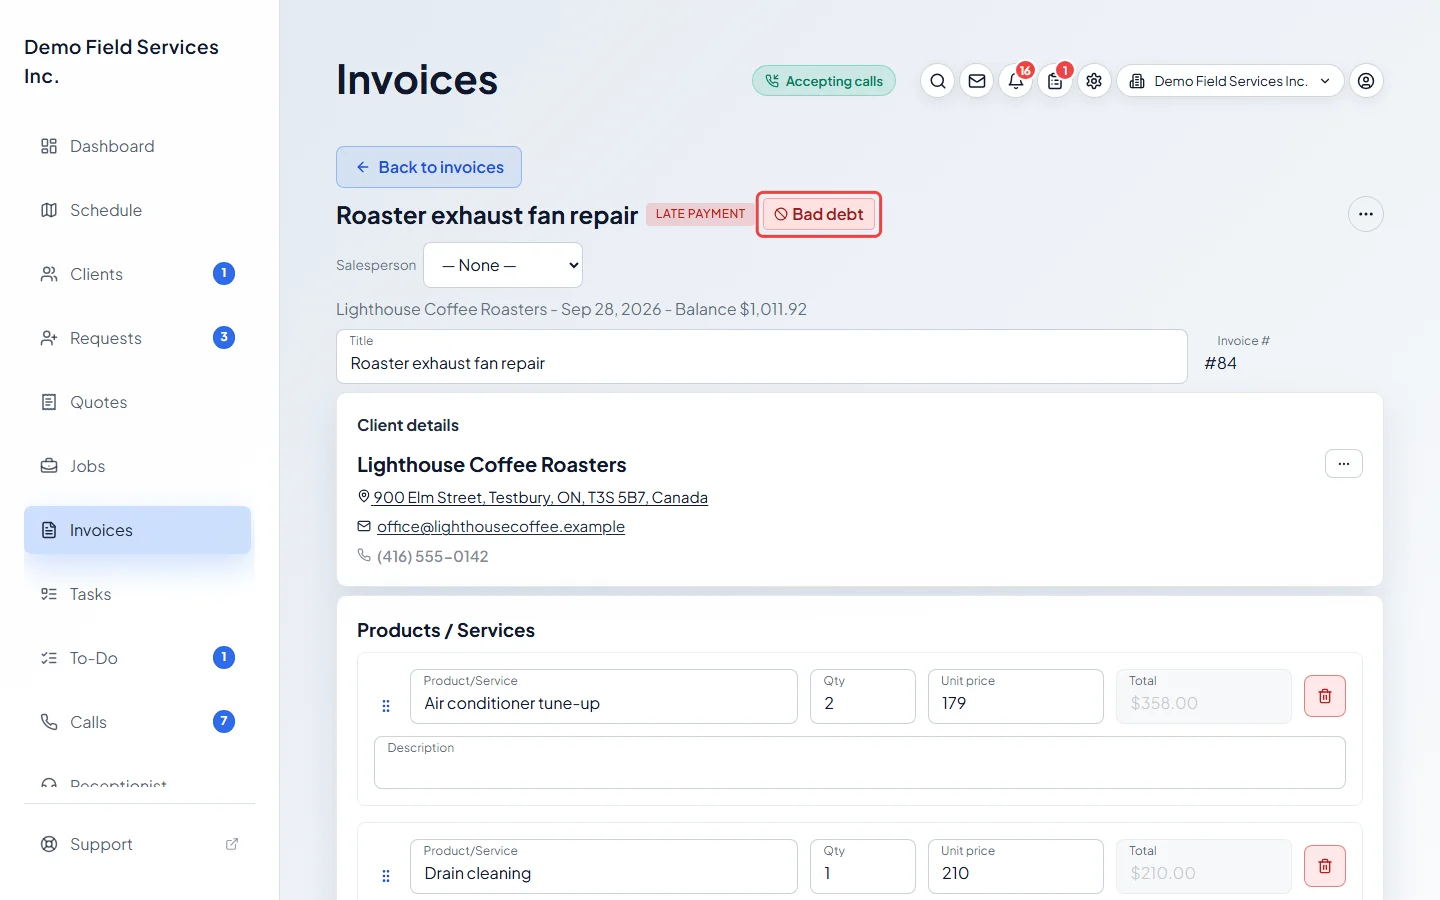
Task: Click the Unit price field showing 179
Action: pos(1016,696)
